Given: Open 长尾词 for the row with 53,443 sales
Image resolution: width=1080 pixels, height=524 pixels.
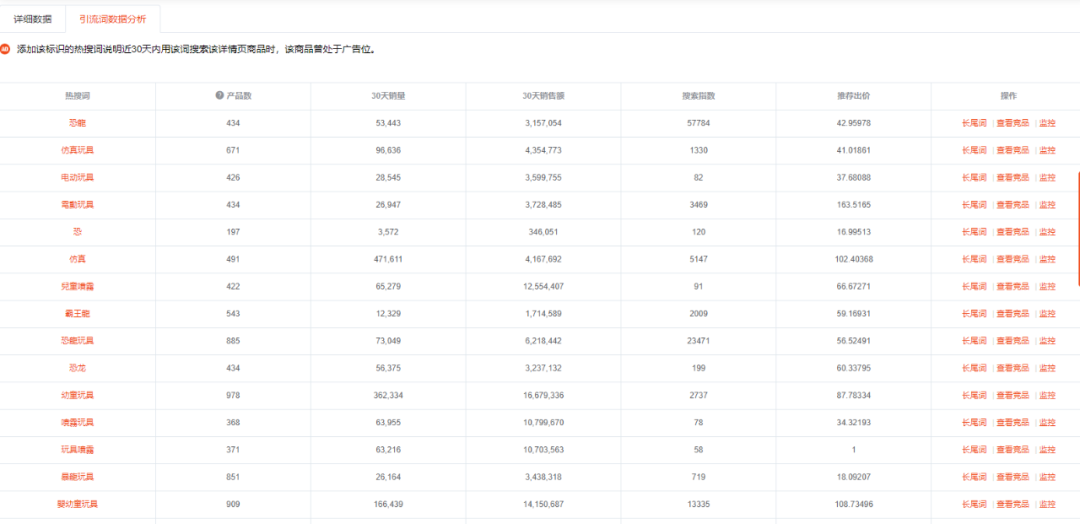Looking at the screenshot, I should (x=974, y=123).
